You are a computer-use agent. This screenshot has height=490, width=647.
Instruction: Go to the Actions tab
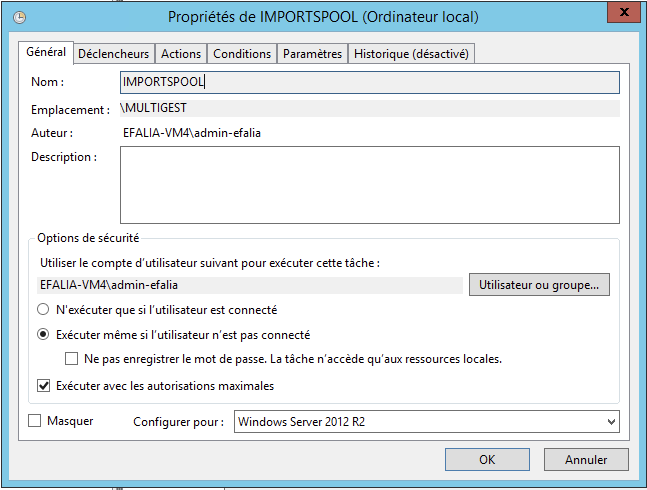tap(181, 54)
